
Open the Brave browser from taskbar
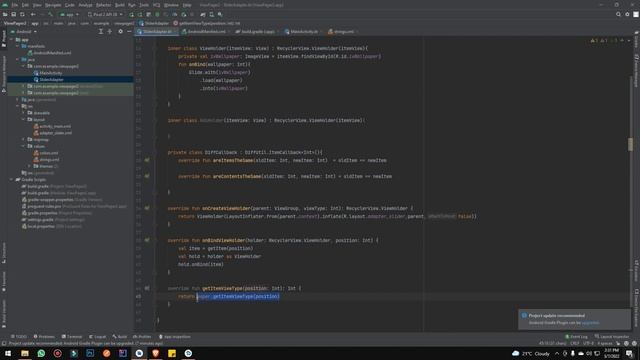[x=156, y=353]
